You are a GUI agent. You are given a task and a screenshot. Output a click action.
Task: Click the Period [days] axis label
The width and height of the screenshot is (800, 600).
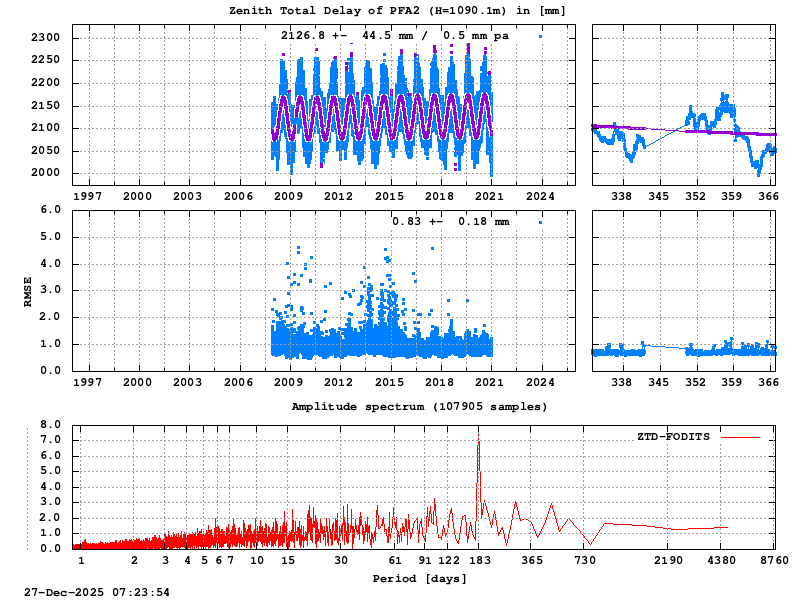pyautogui.click(x=421, y=577)
